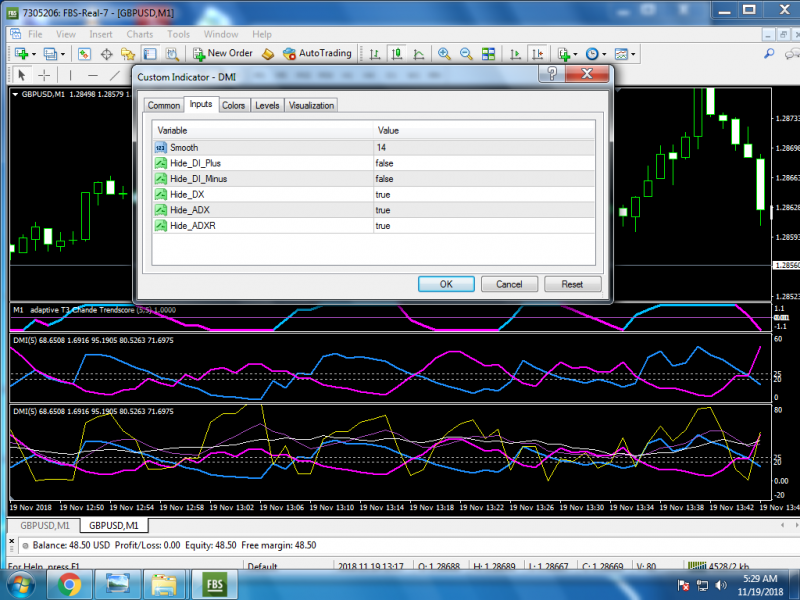Click the Zoom Out magnifier icon
800x600 pixels.
pyautogui.click(x=466, y=54)
